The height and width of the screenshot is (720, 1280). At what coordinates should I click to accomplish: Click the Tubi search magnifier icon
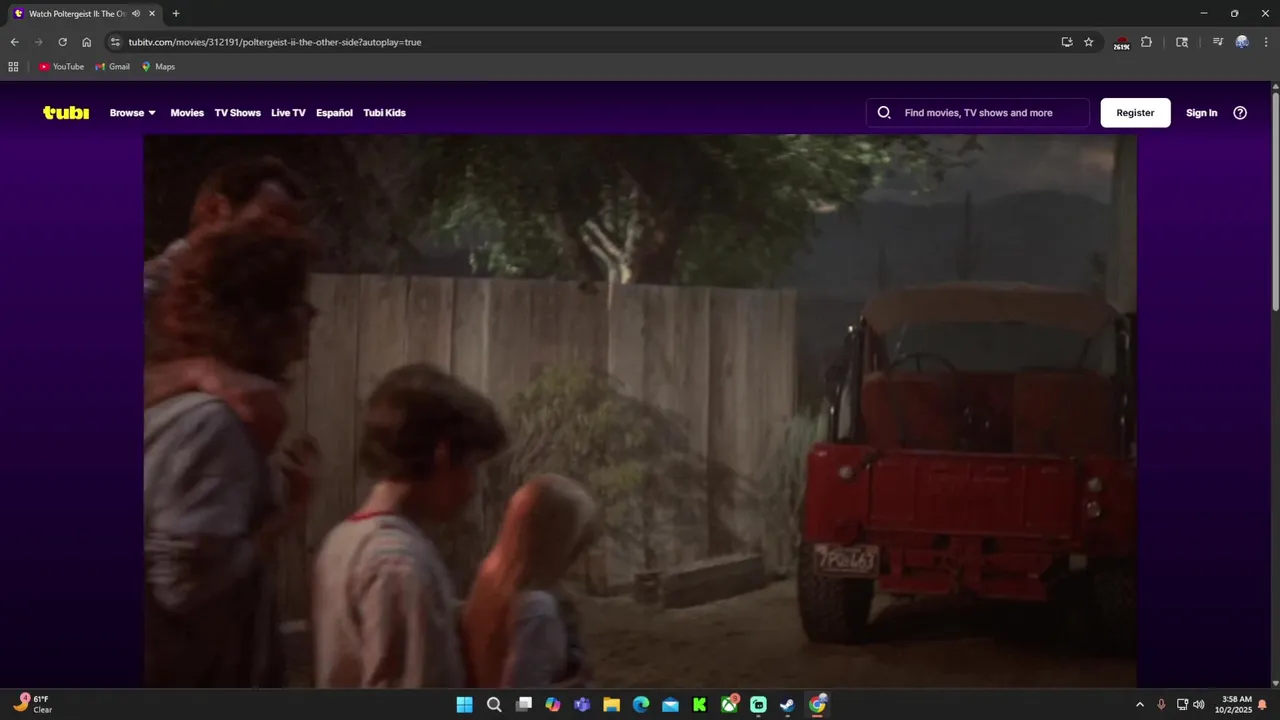(884, 113)
